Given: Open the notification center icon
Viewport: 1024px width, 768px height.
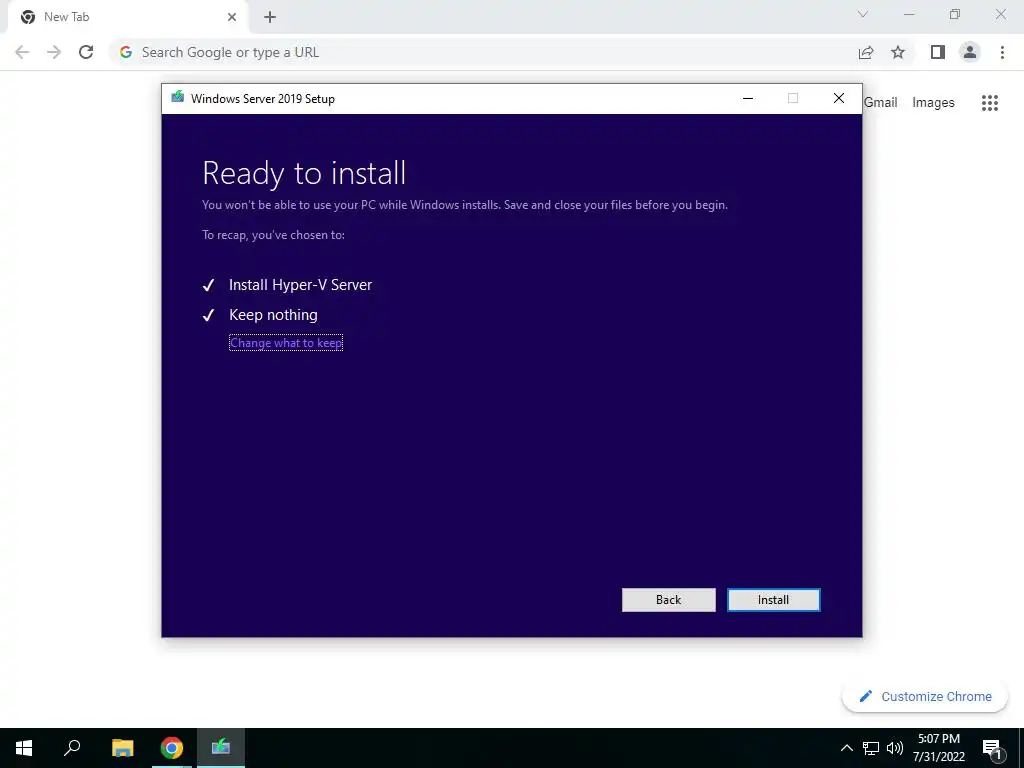Looking at the screenshot, I should tap(992, 748).
